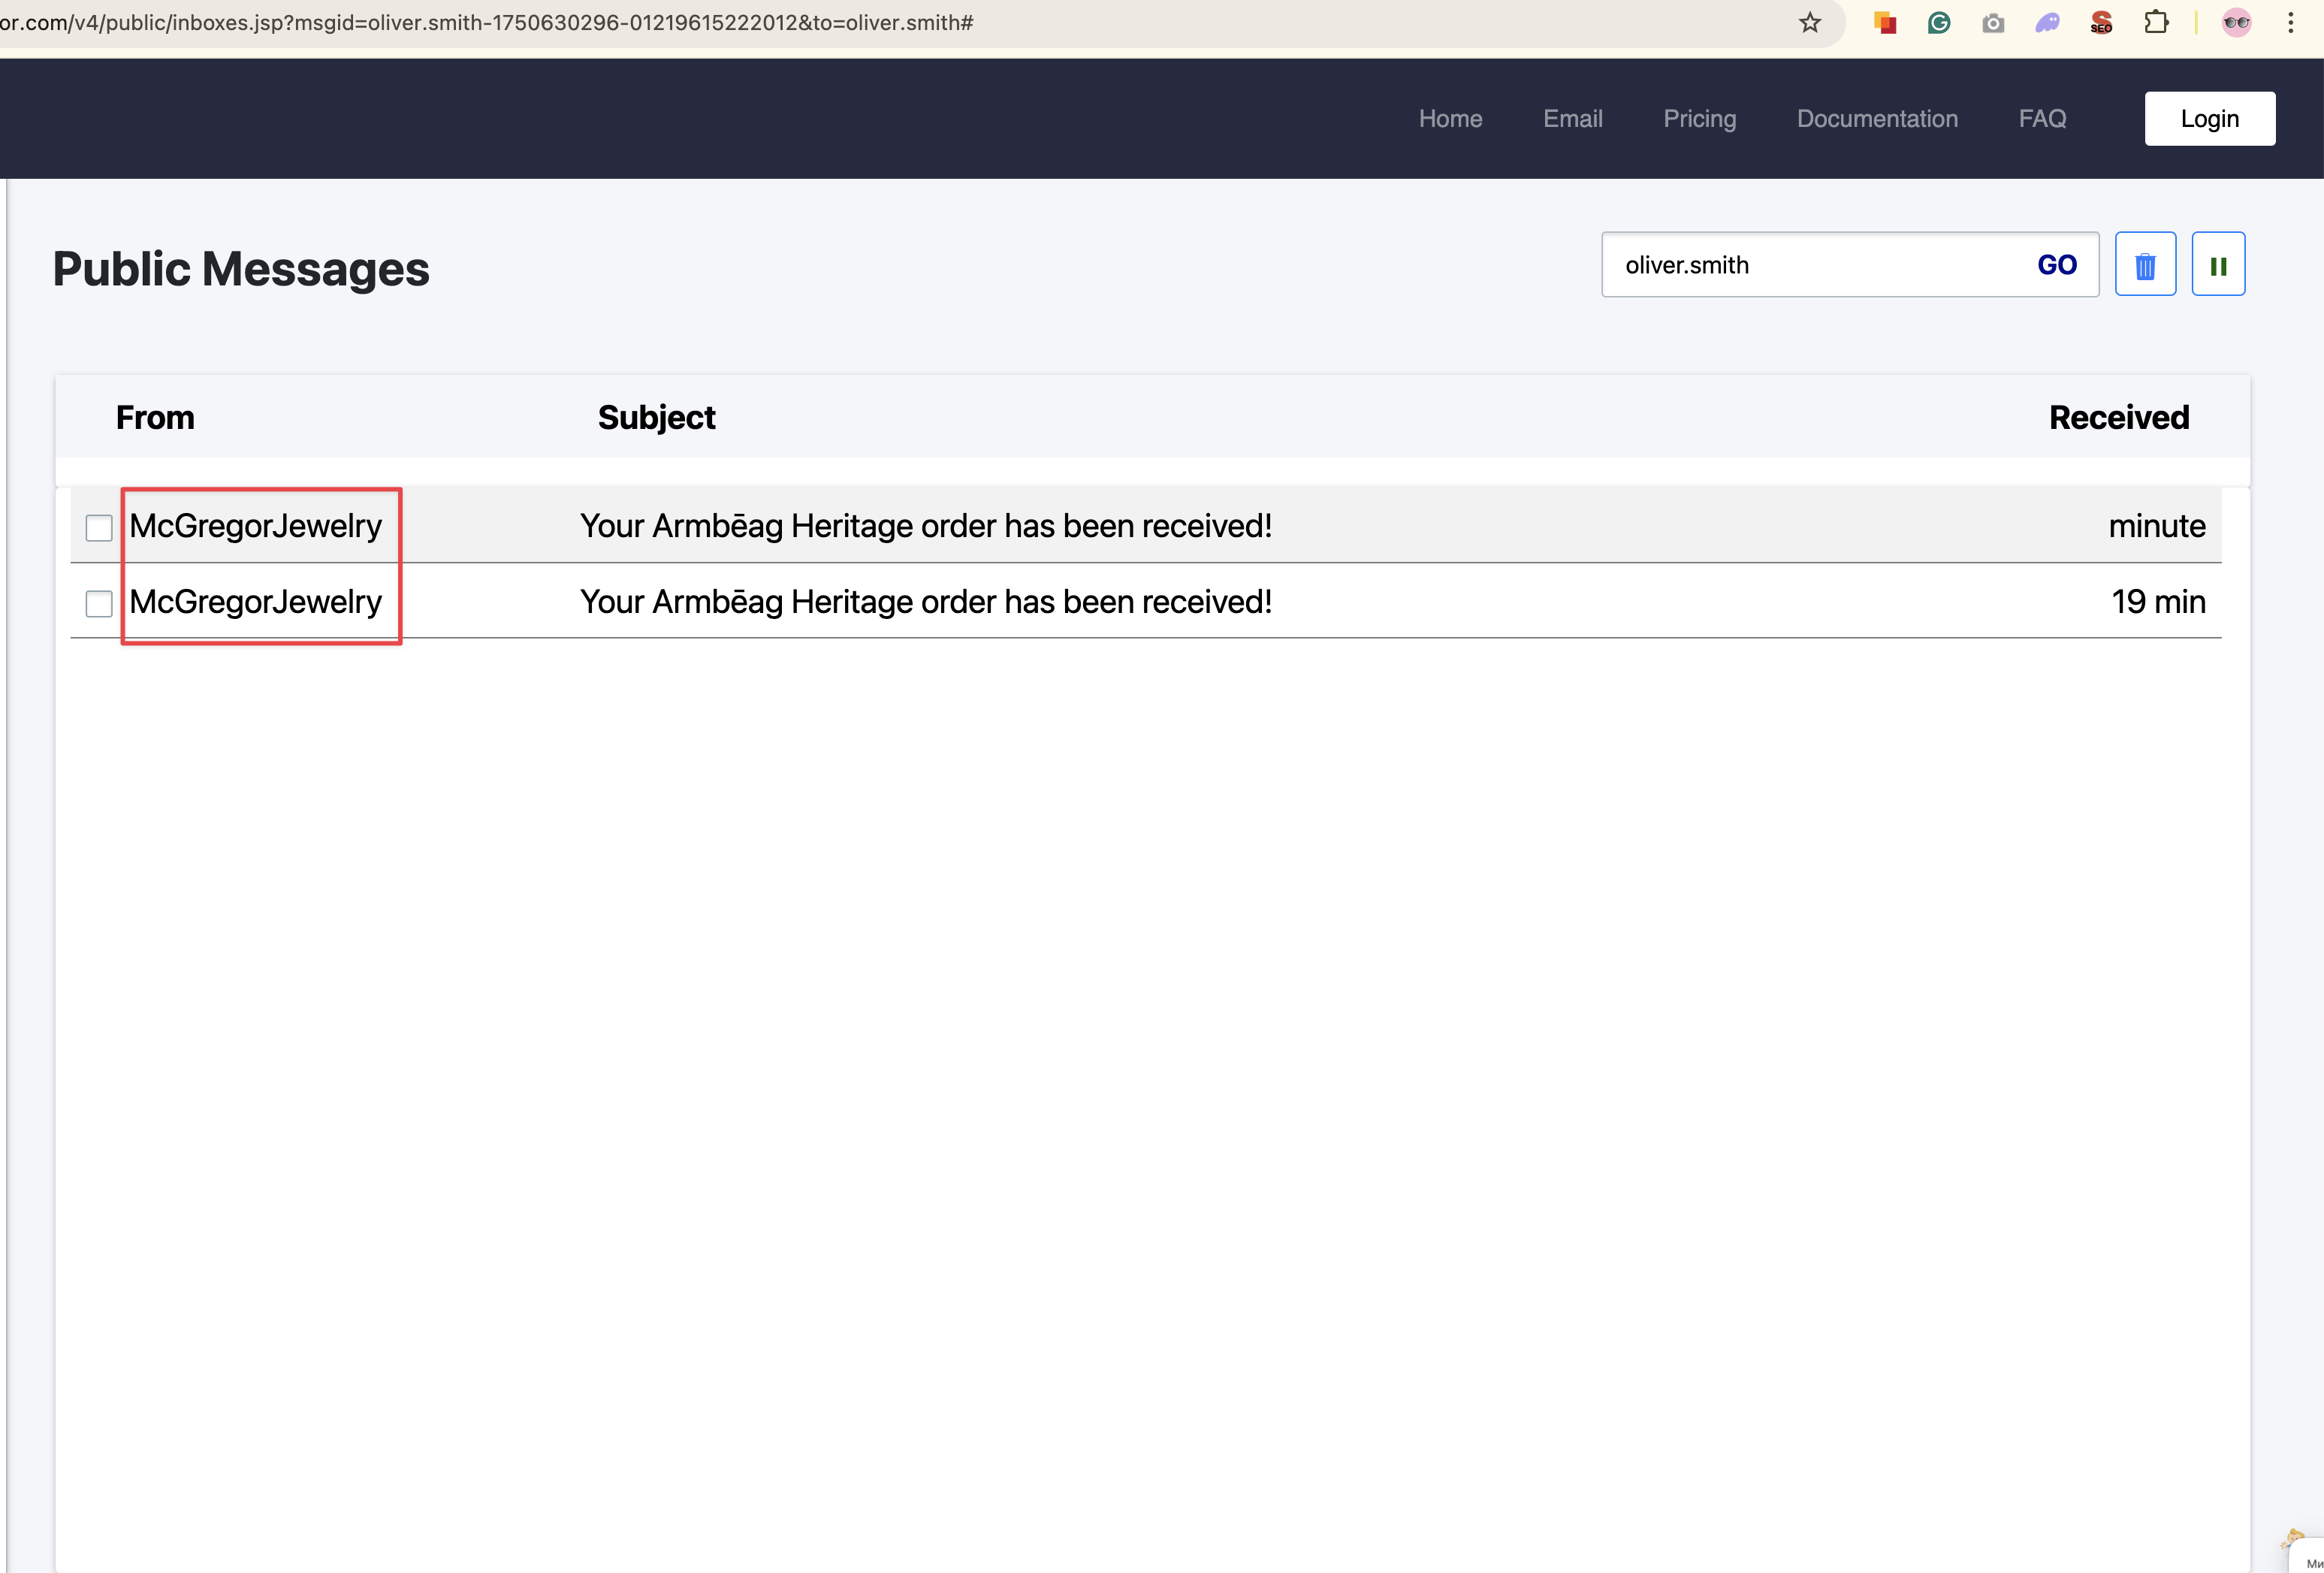Bookmark this page with the star icon
This screenshot has width=2324, height=1573.
pyautogui.click(x=1809, y=23)
